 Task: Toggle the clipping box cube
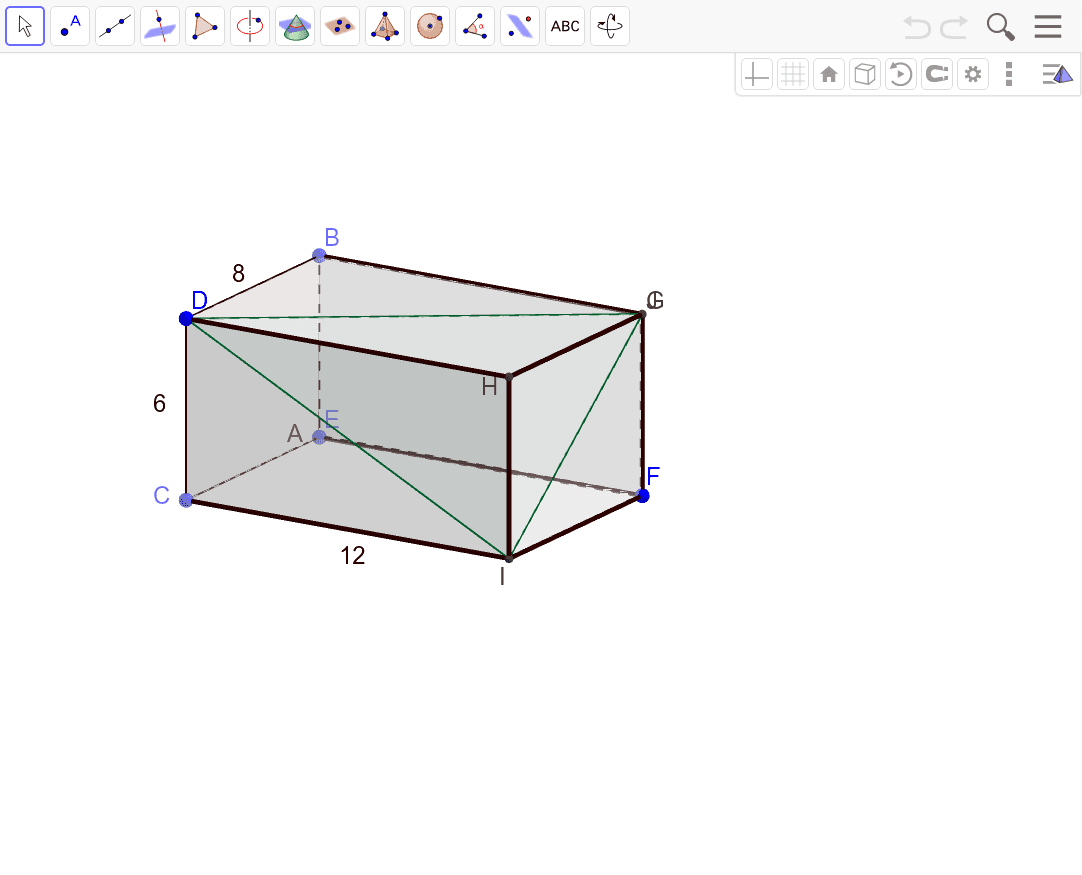point(865,74)
